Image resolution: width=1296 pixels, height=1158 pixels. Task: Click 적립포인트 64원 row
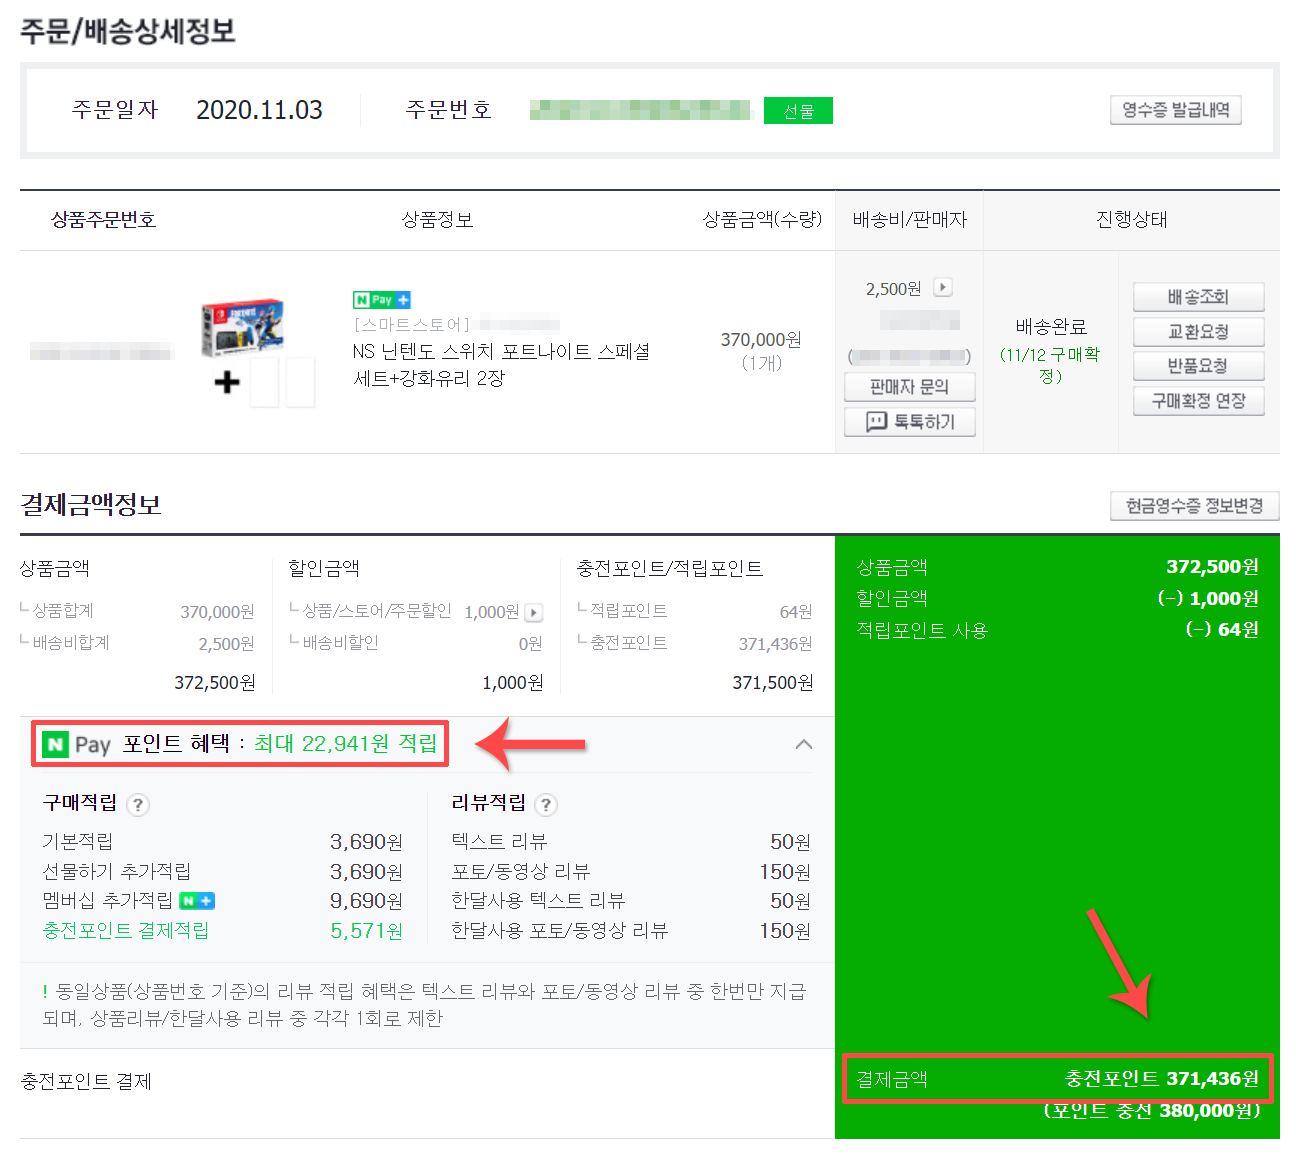click(695, 611)
